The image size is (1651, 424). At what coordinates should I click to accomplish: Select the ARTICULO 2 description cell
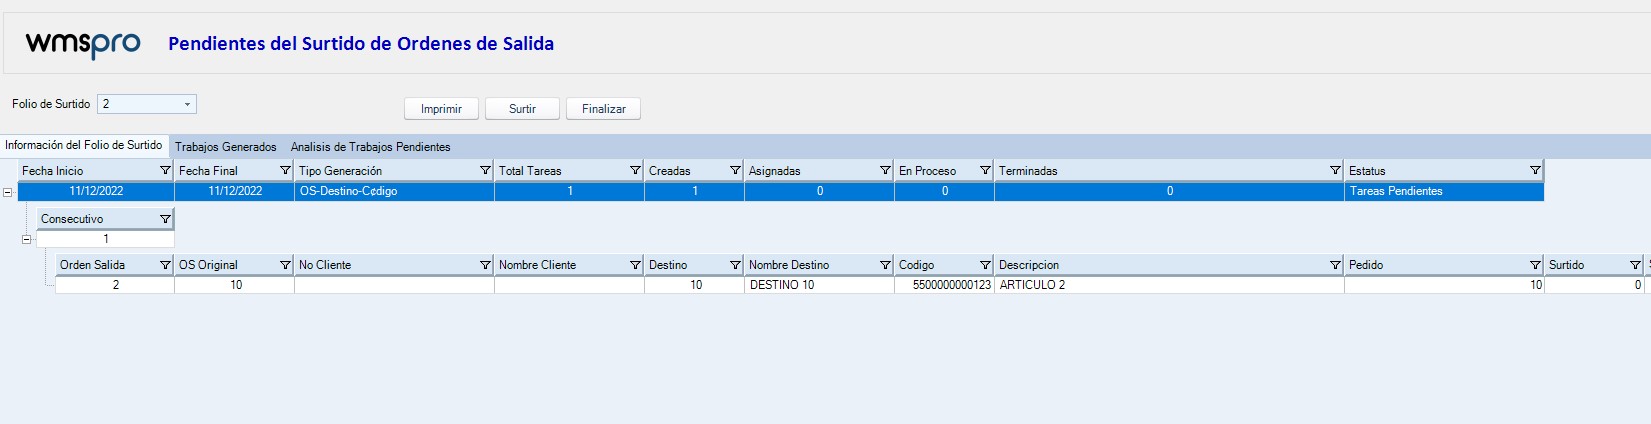[x=1169, y=285]
